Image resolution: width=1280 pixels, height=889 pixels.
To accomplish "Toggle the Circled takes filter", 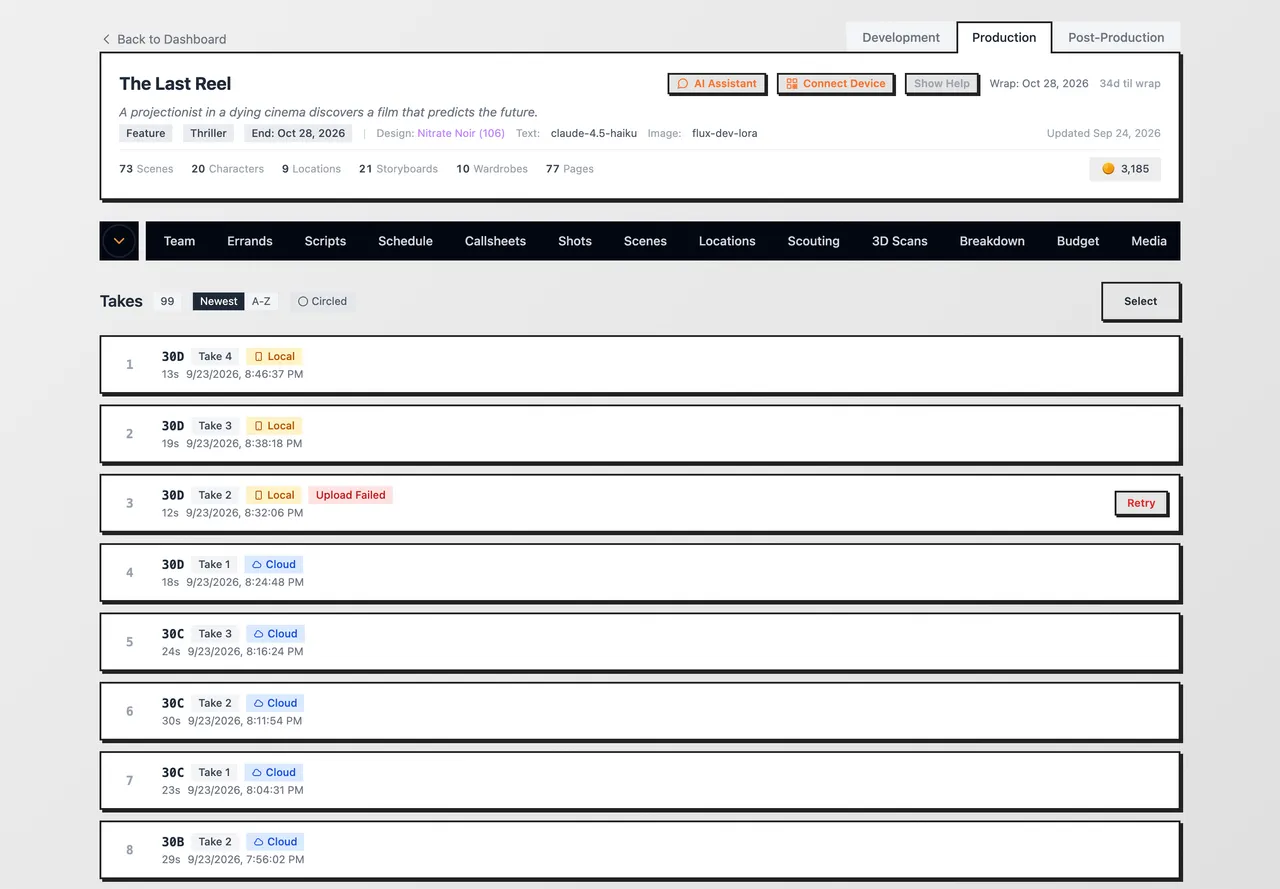I will click(x=322, y=301).
